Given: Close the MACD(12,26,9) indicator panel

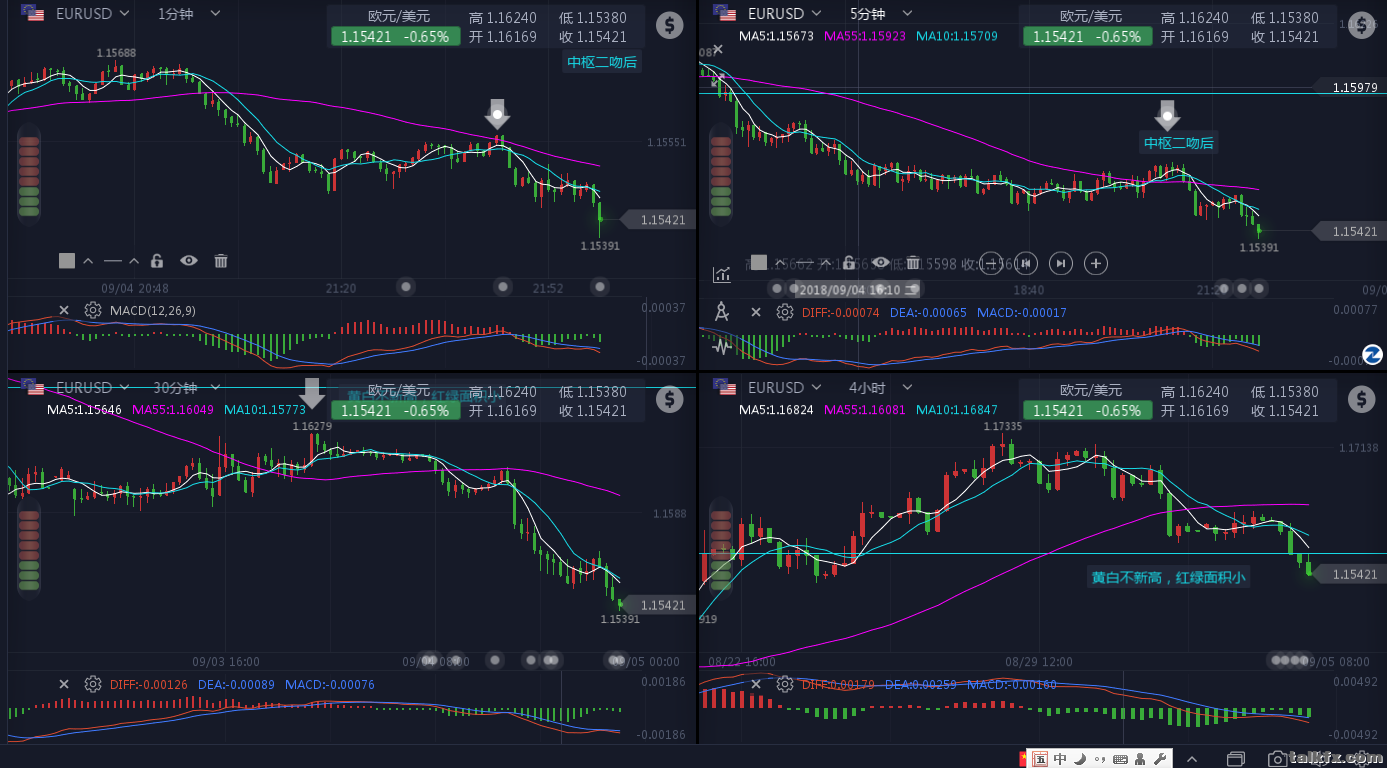Looking at the screenshot, I should (64, 311).
